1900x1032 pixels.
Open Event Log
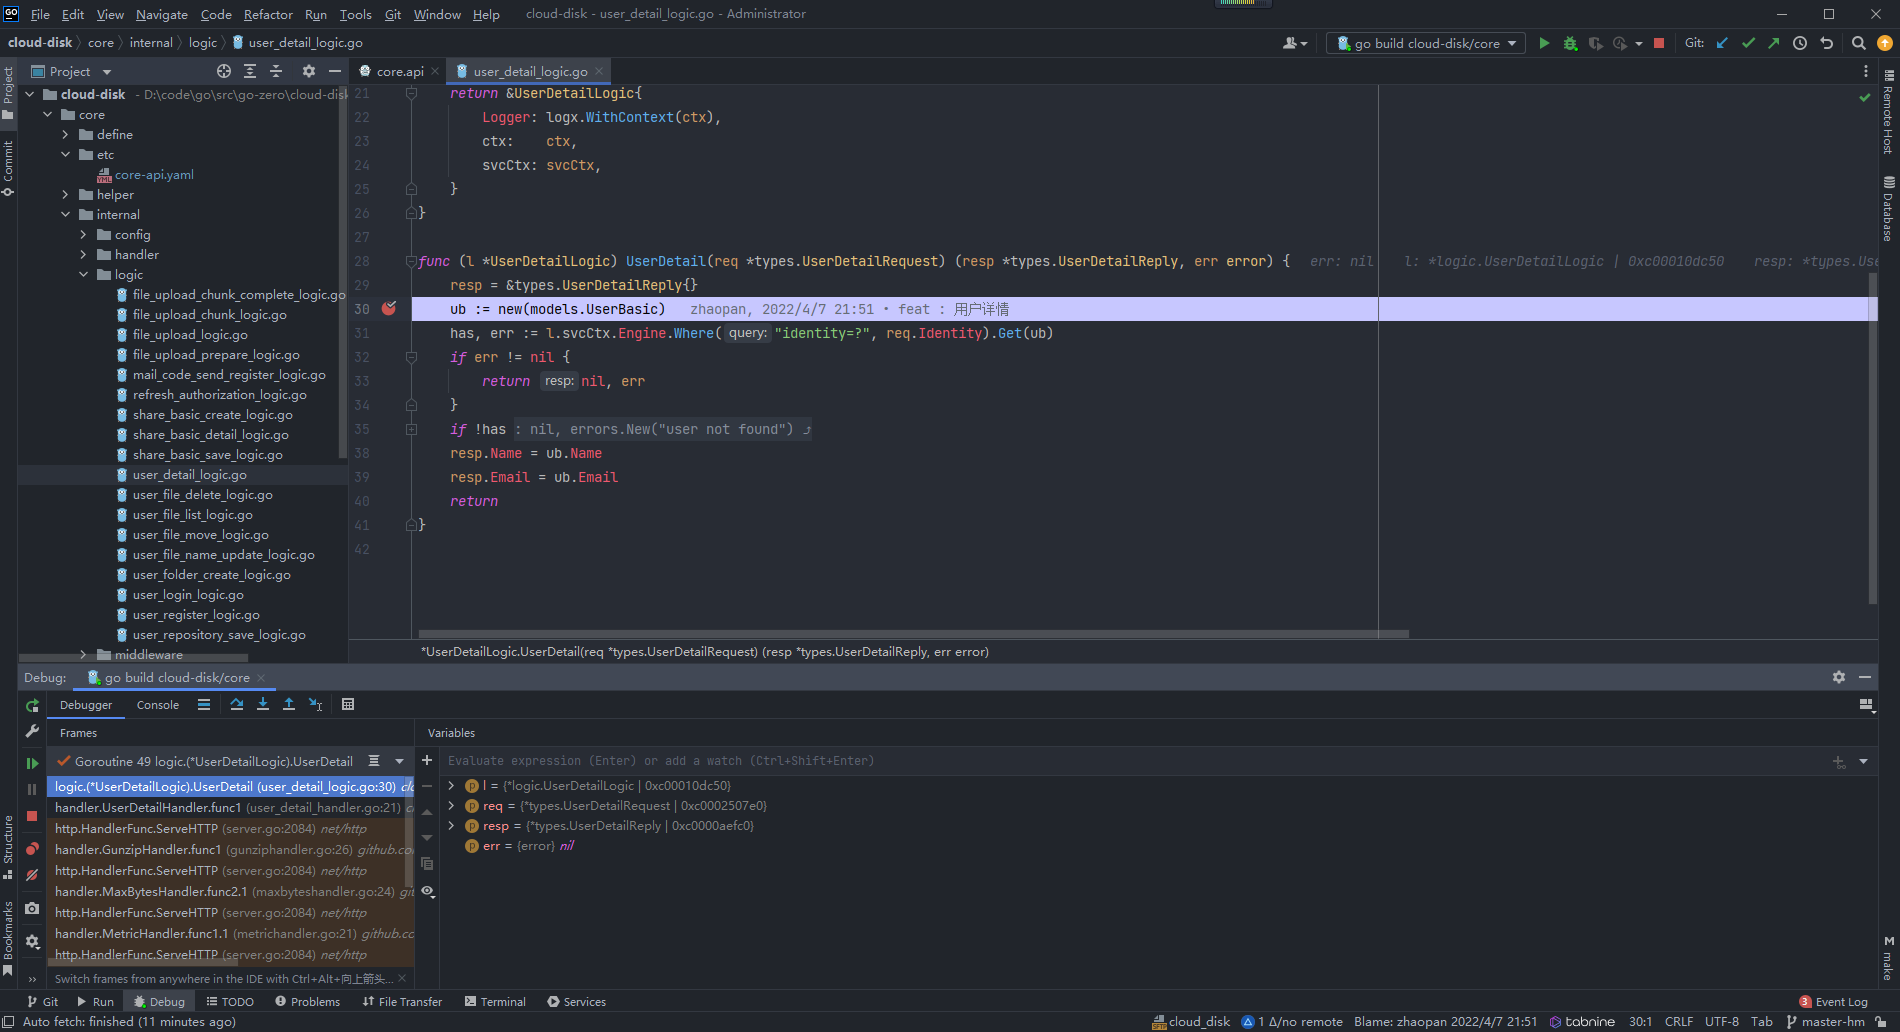point(1833,1001)
